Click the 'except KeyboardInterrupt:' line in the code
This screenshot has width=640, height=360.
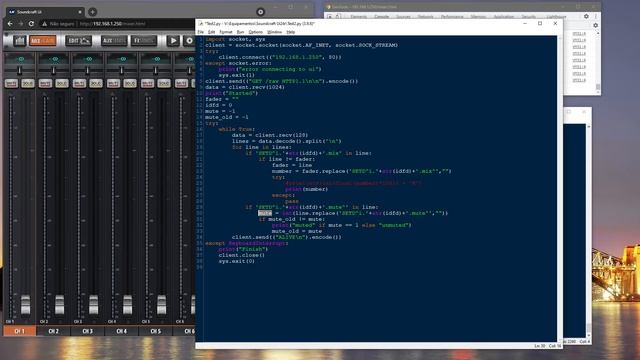click(x=246, y=243)
